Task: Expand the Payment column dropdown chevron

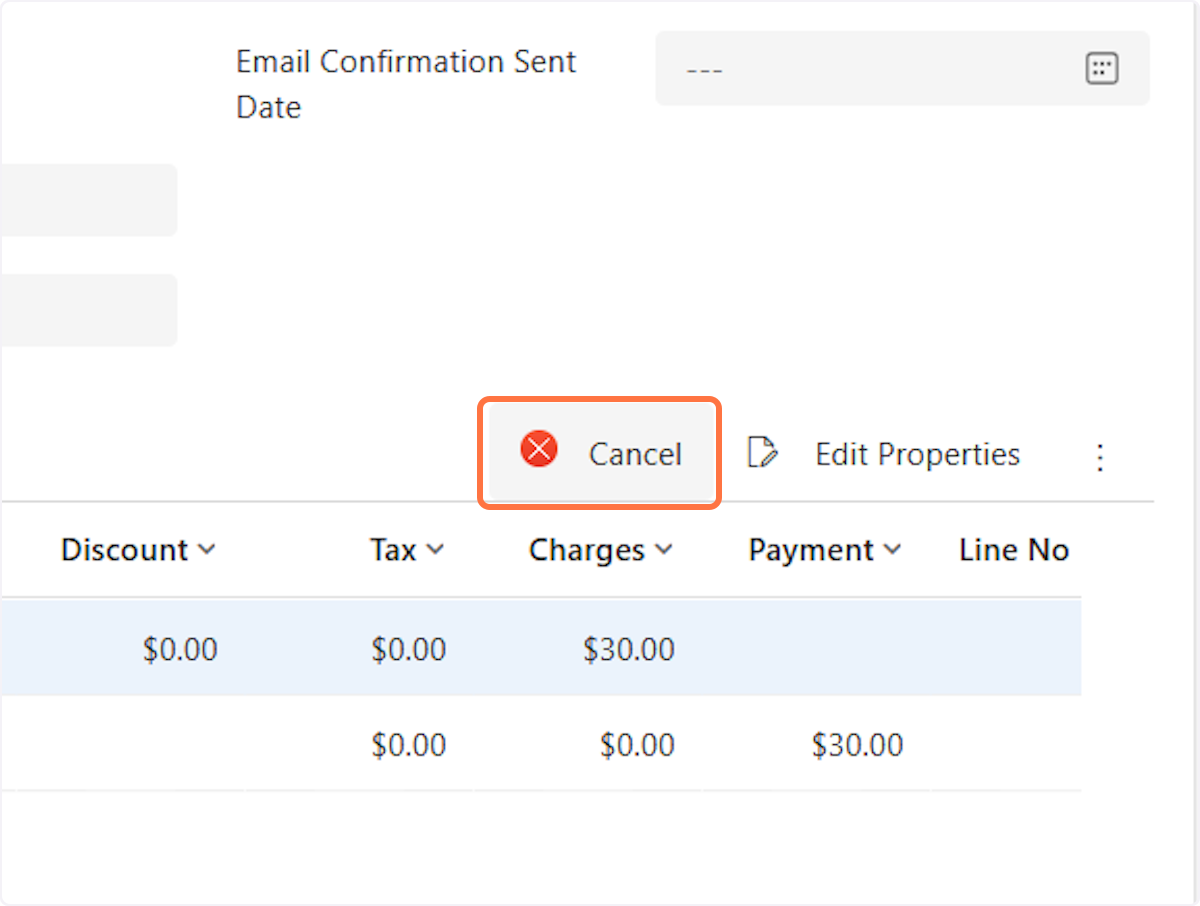Action: pos(892,549)
